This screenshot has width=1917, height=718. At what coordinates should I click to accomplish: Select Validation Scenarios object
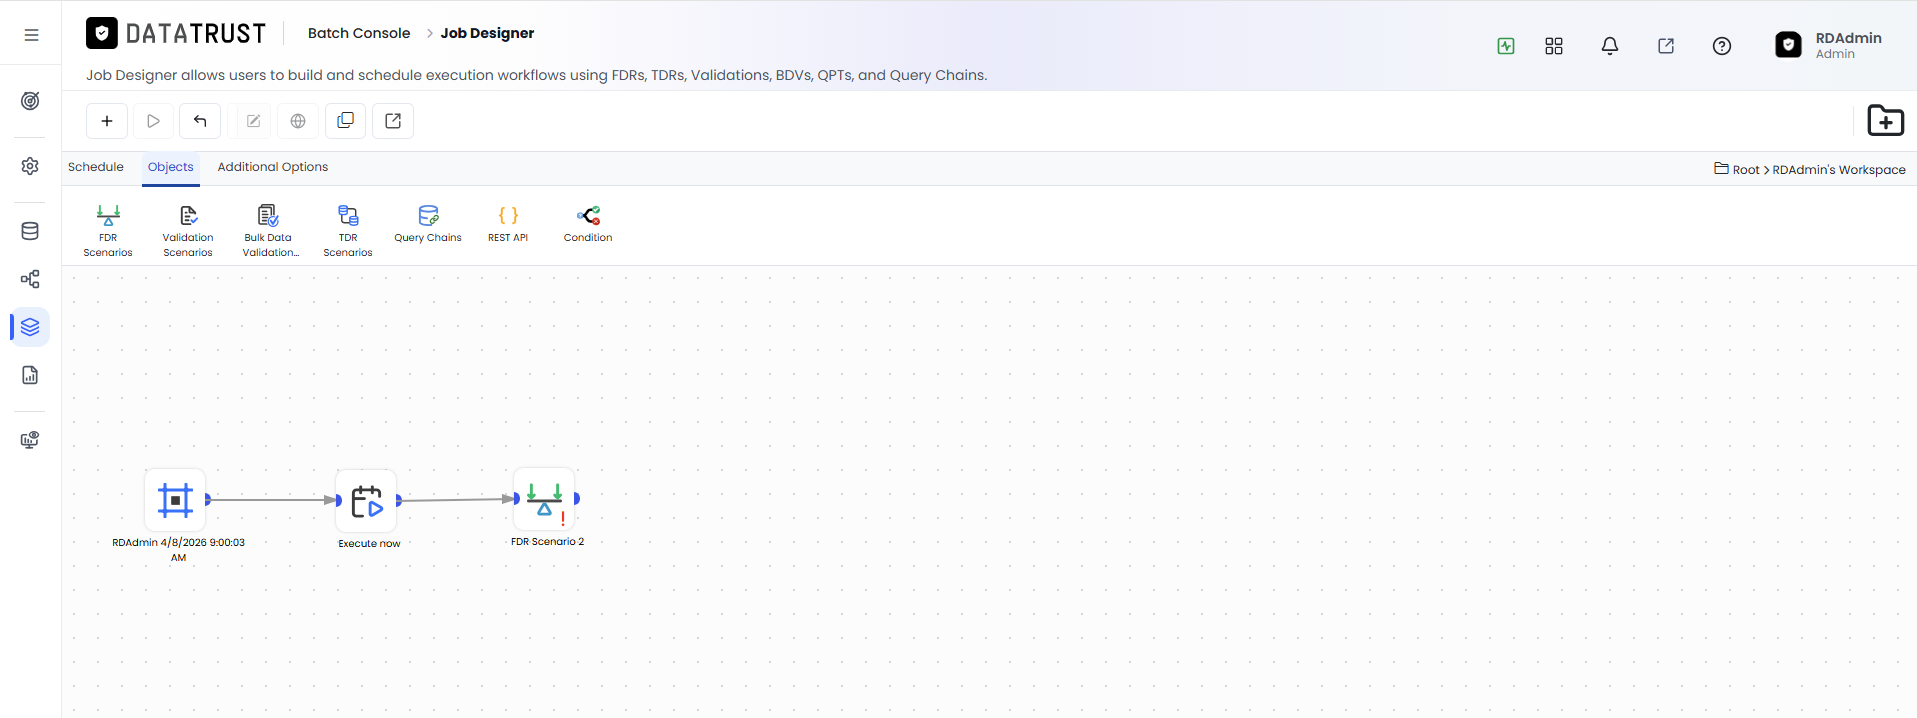188,231
